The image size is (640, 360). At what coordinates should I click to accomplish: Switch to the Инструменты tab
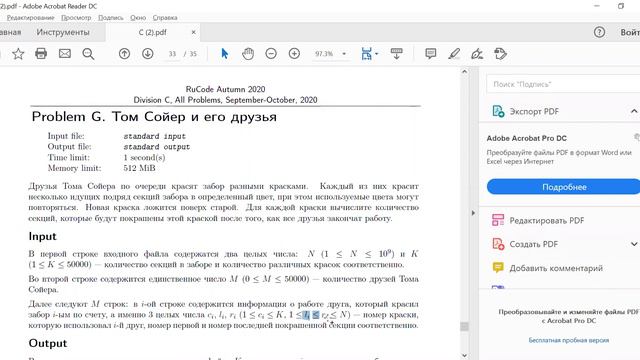(x=63, y=32)
